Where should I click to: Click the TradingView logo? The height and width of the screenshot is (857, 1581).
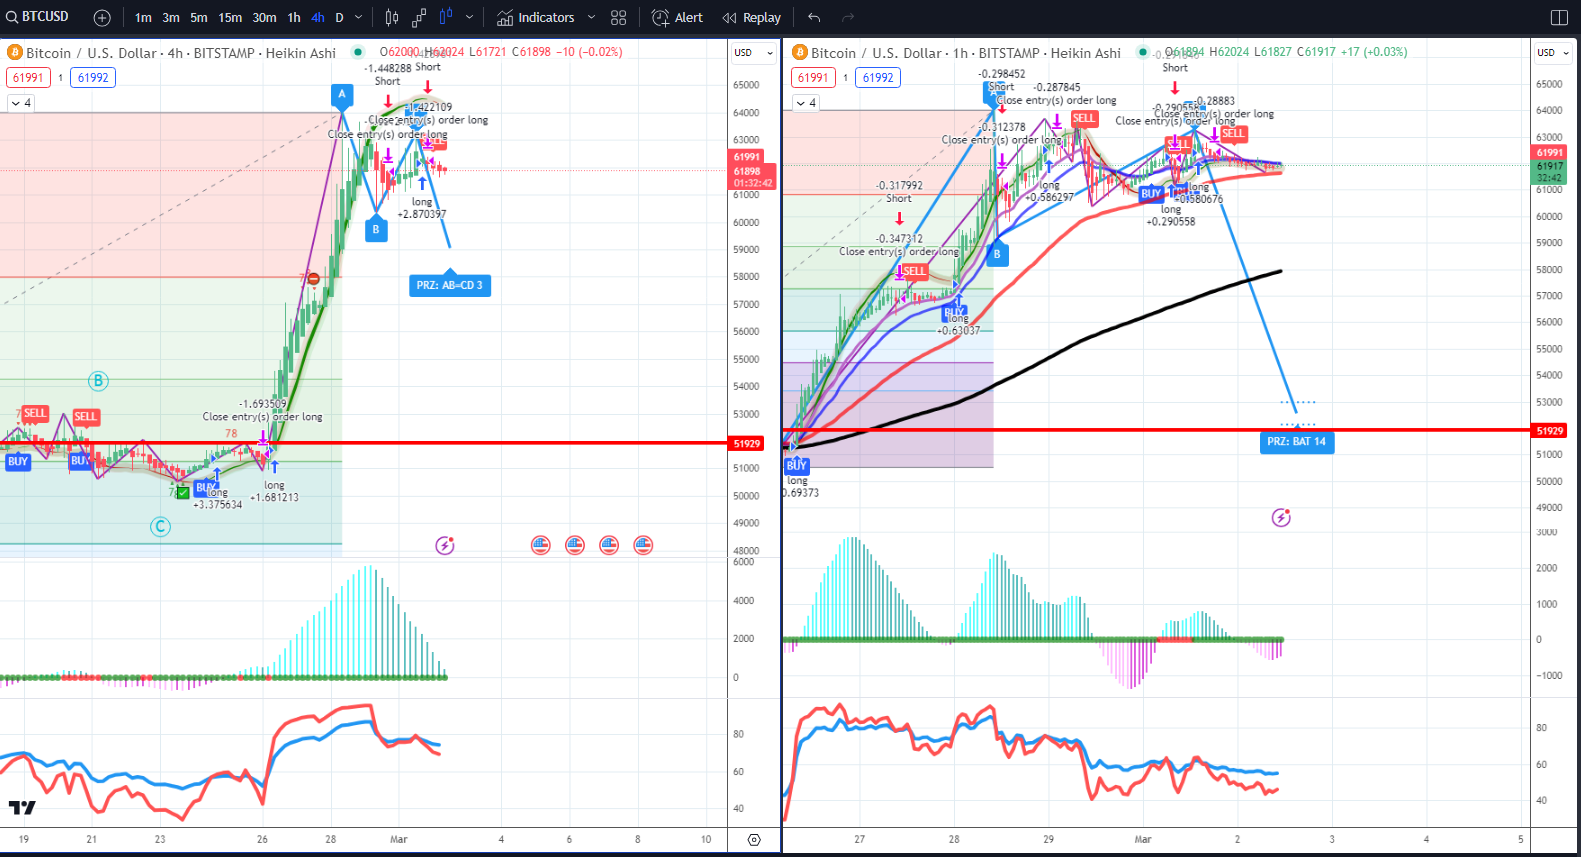pyautogui.click(x=22, y=807)
